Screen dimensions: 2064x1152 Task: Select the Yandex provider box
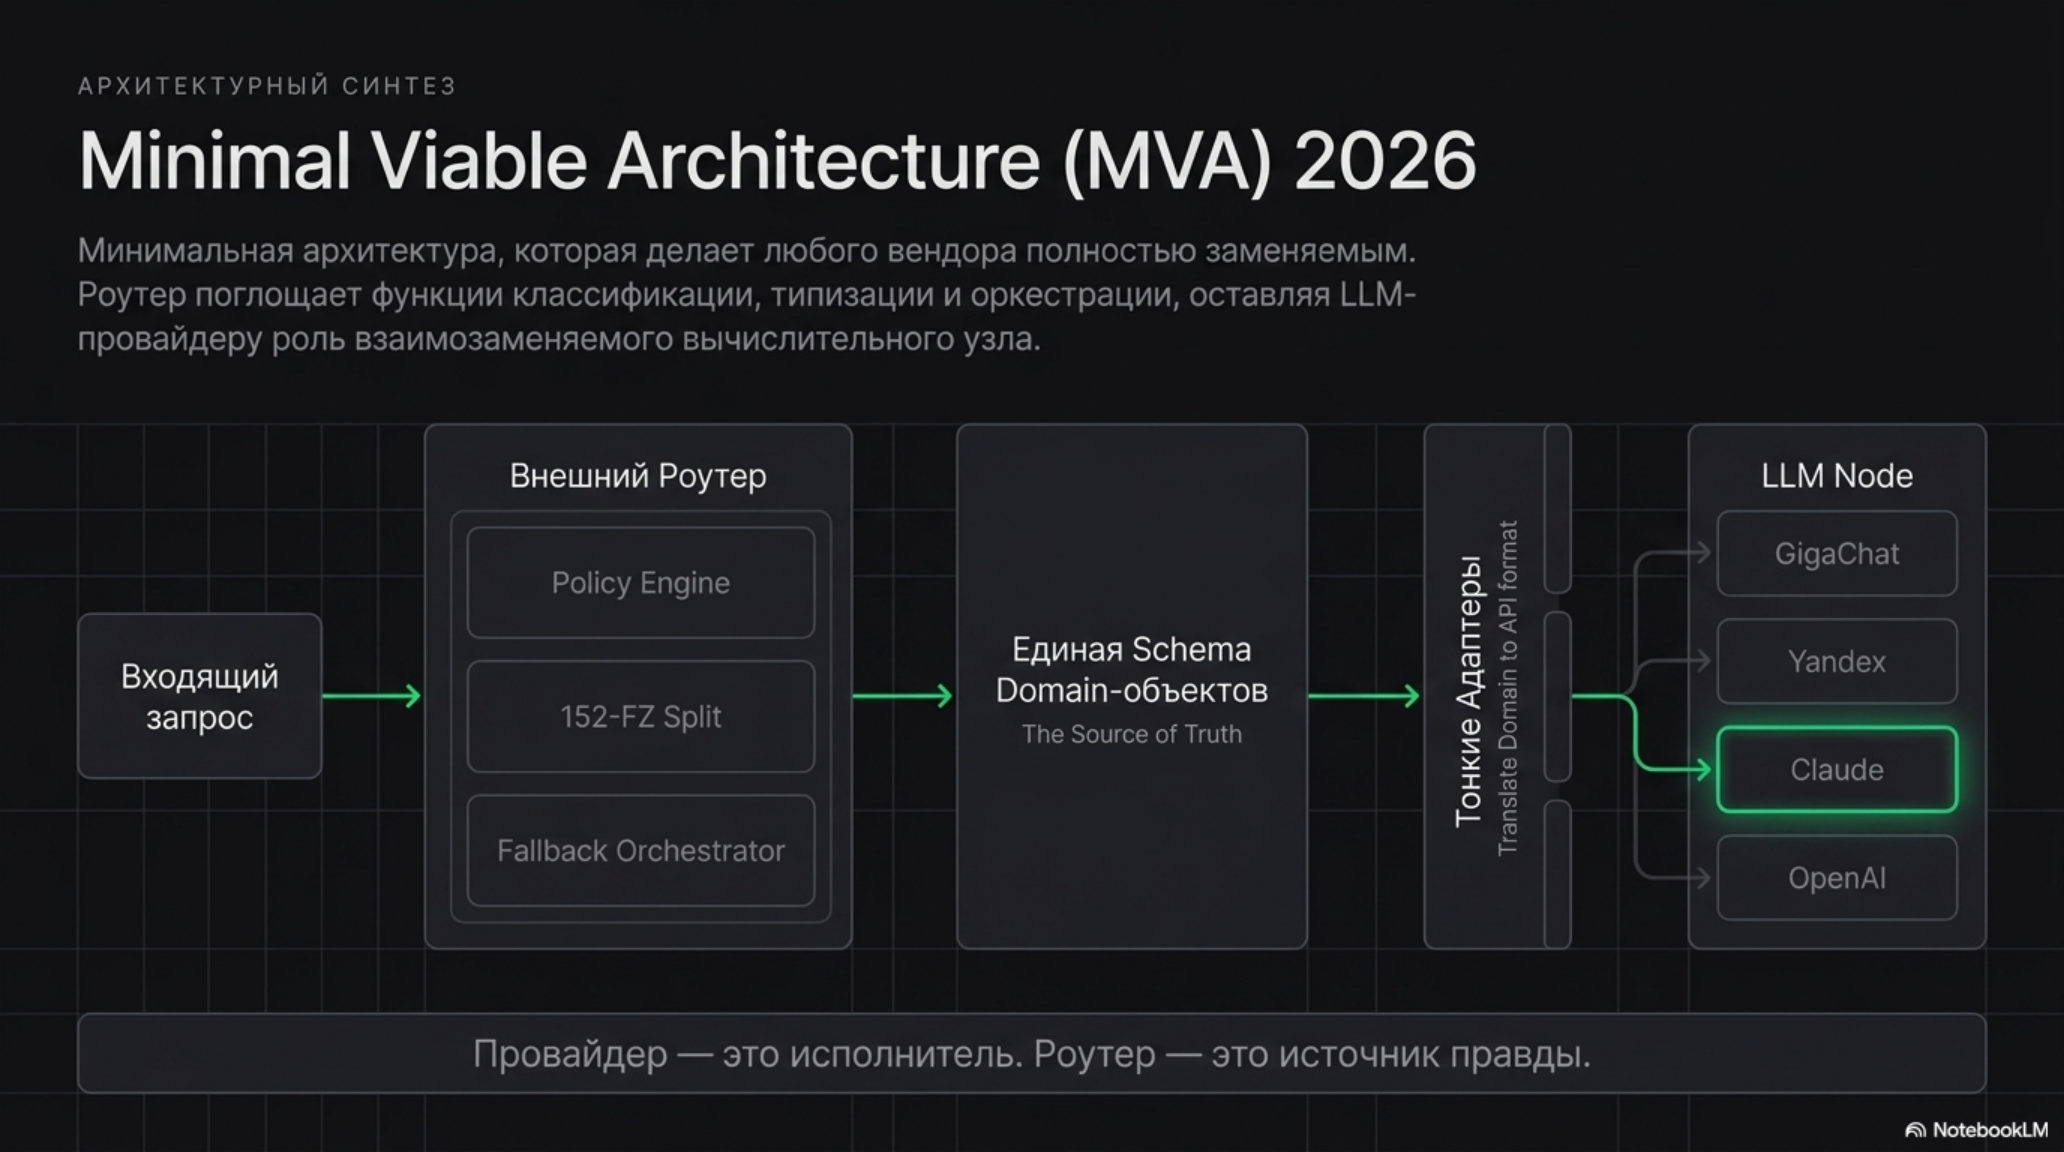coord(1837,661)
